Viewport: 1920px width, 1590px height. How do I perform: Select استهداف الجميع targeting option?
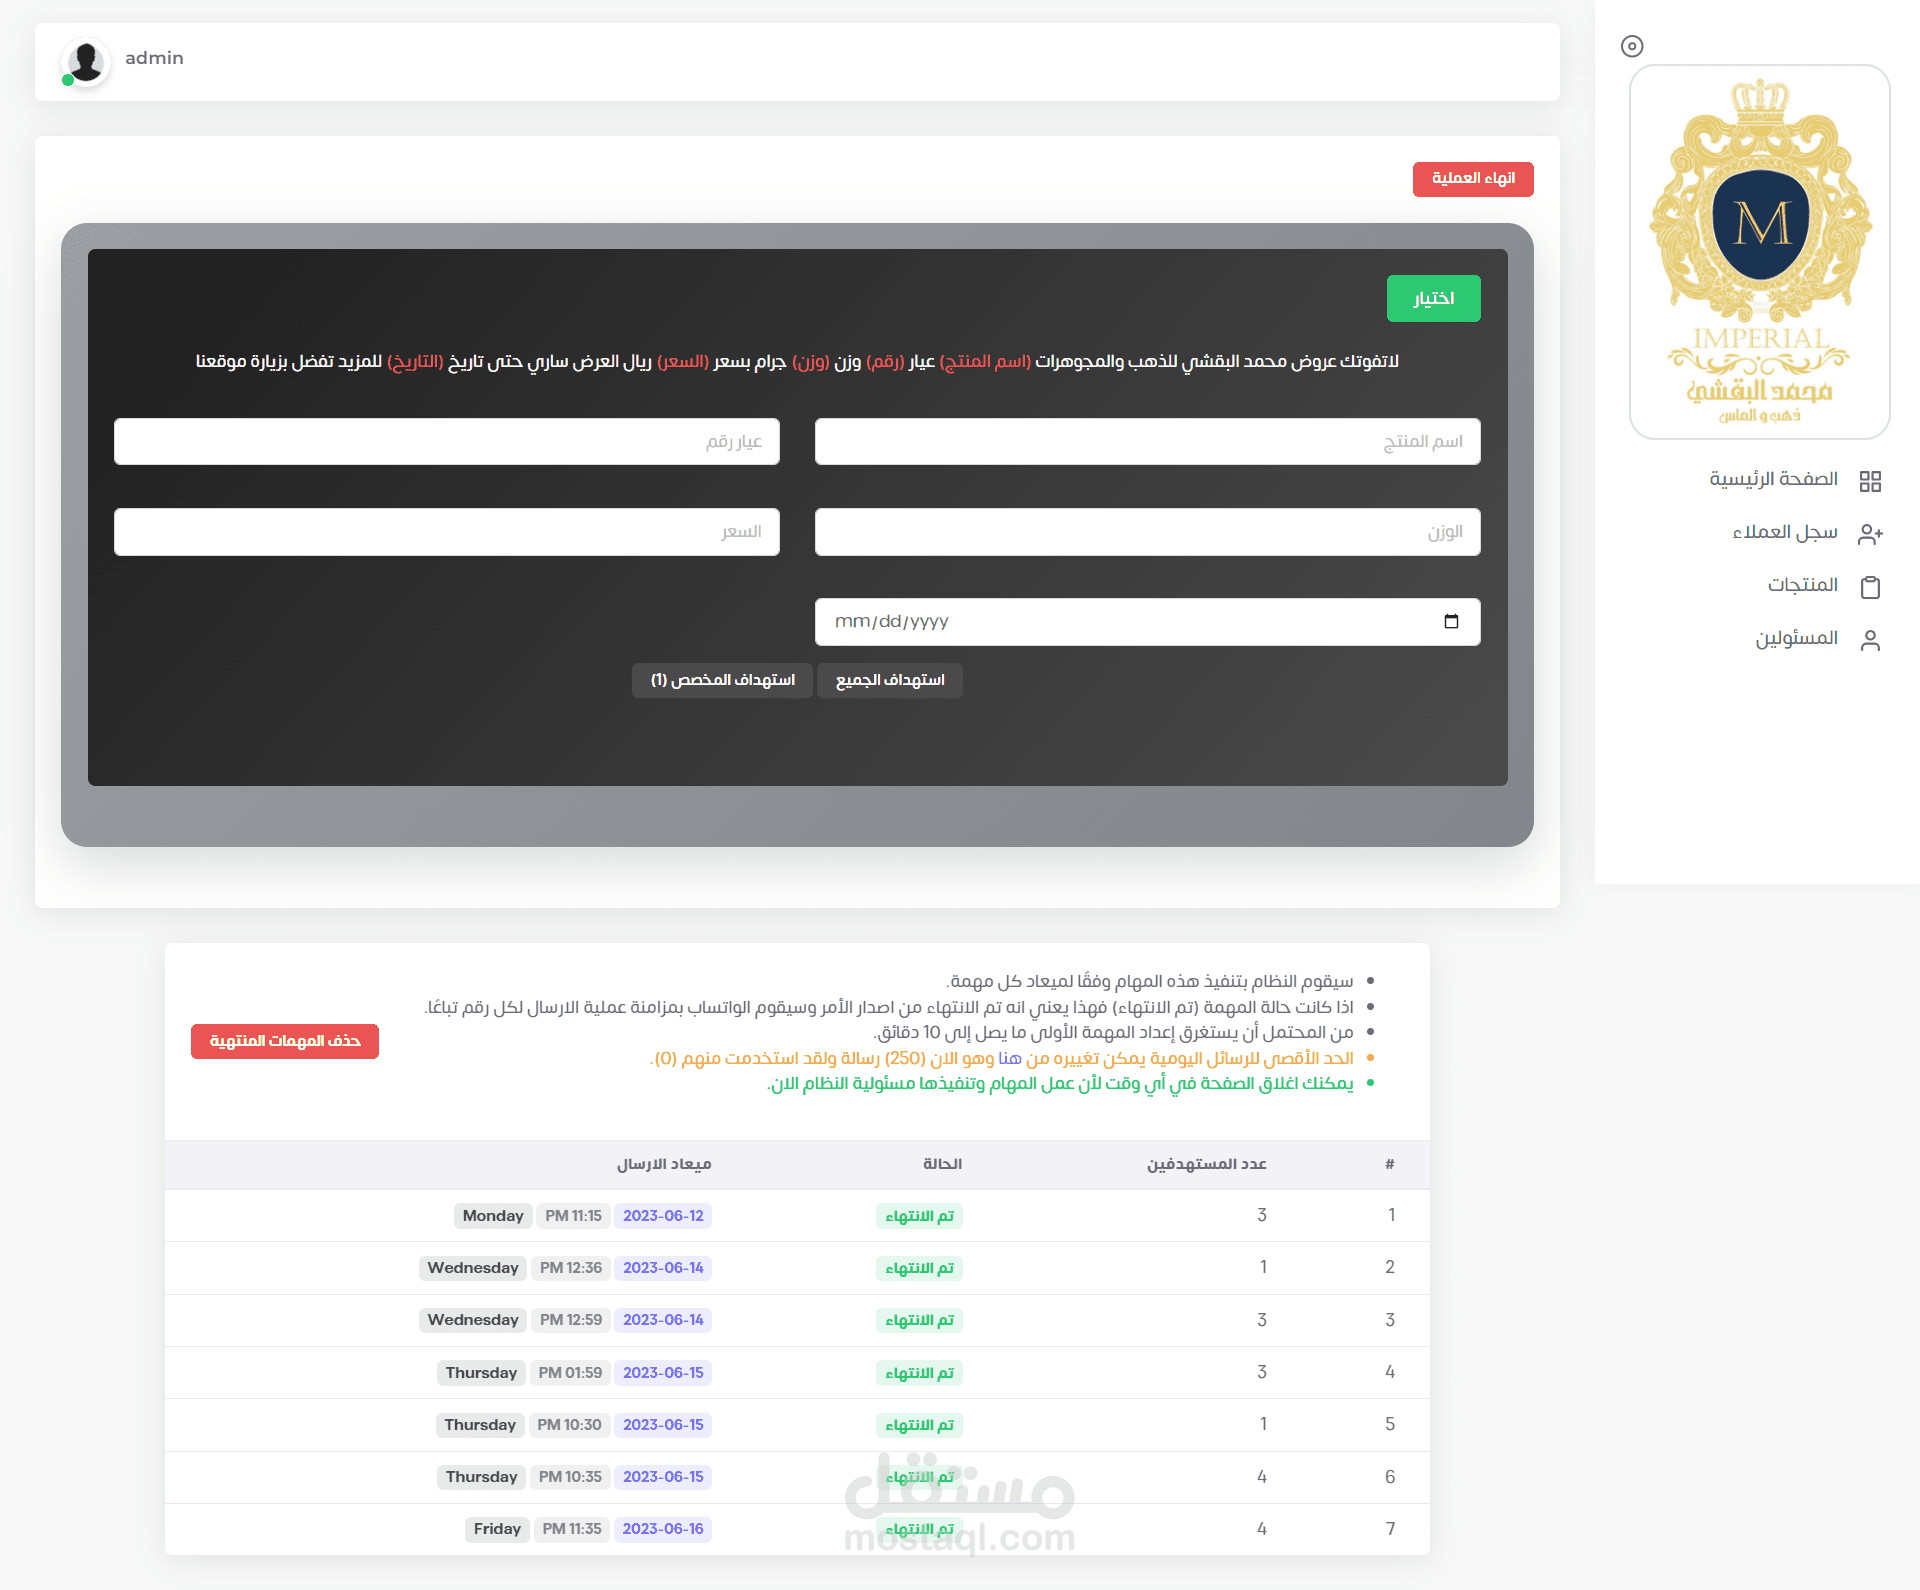[889, 680]
